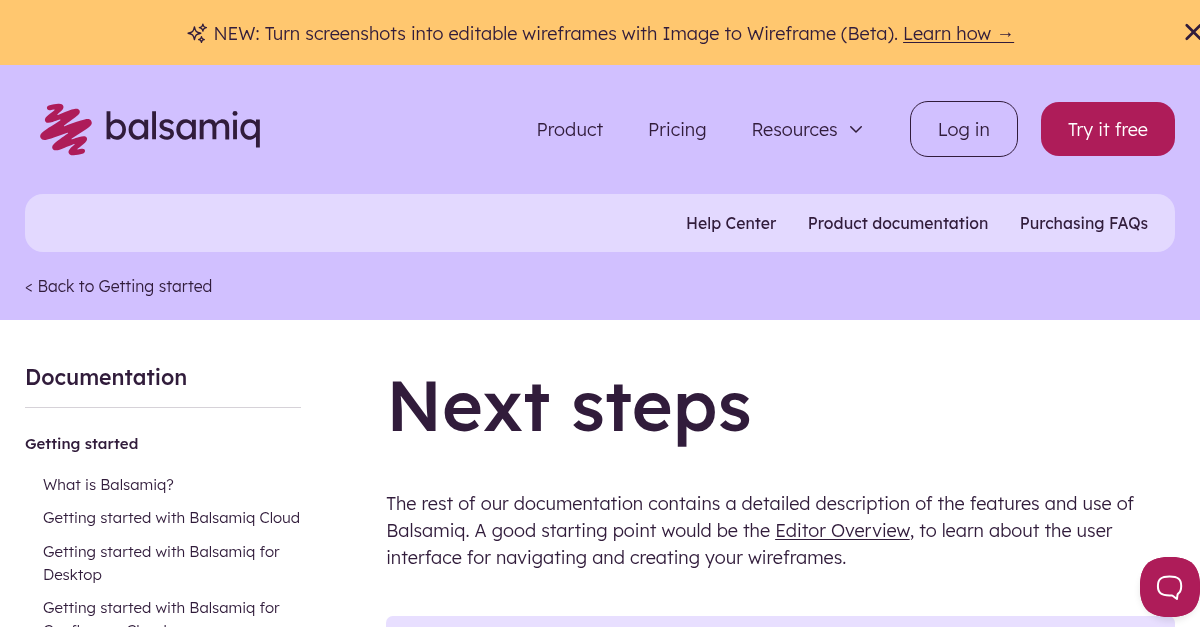The height and width of the screenshot is (627, 1200).
Task: Open the Pricing page
Action: pyautogui.click(x=677, y=129)
